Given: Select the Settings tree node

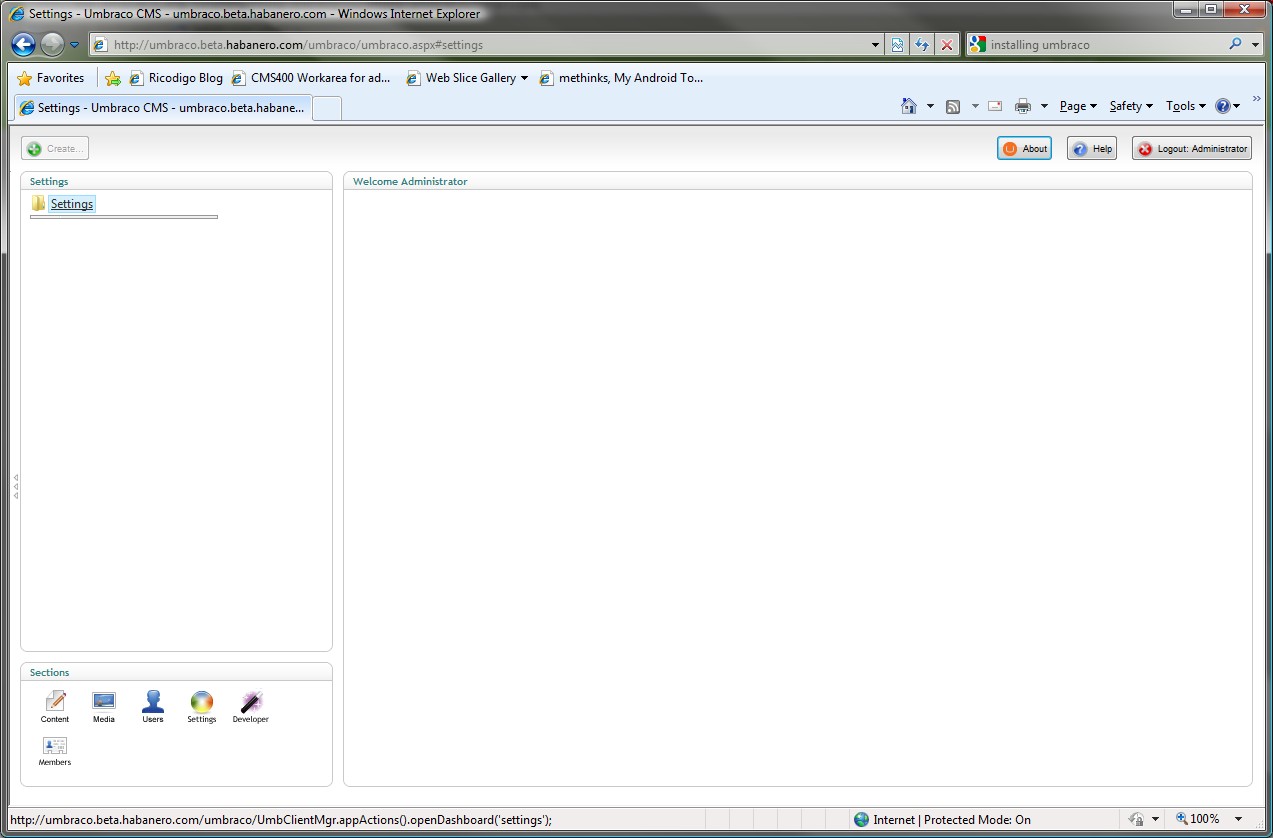Looking at the screenshot, I should pos(72,204).
